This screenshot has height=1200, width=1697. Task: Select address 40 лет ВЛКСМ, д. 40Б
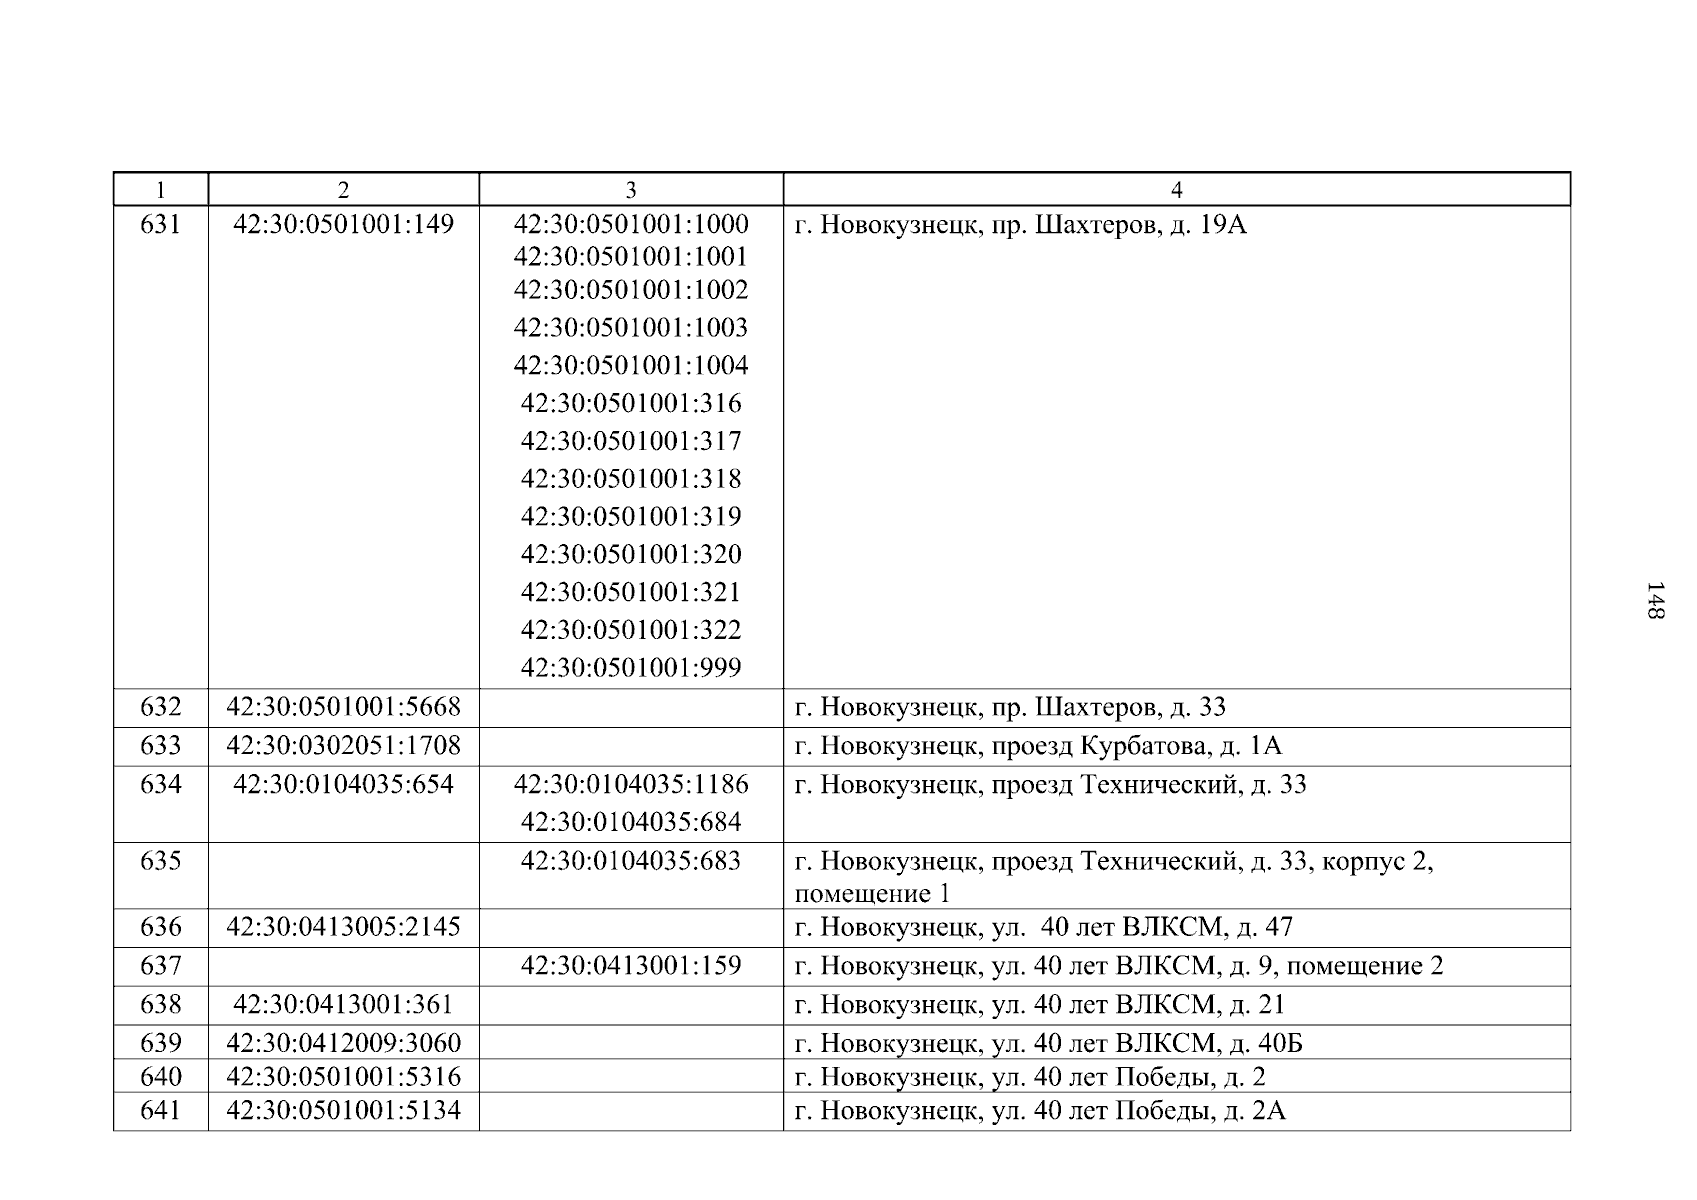click(x=1049, y=1044)
